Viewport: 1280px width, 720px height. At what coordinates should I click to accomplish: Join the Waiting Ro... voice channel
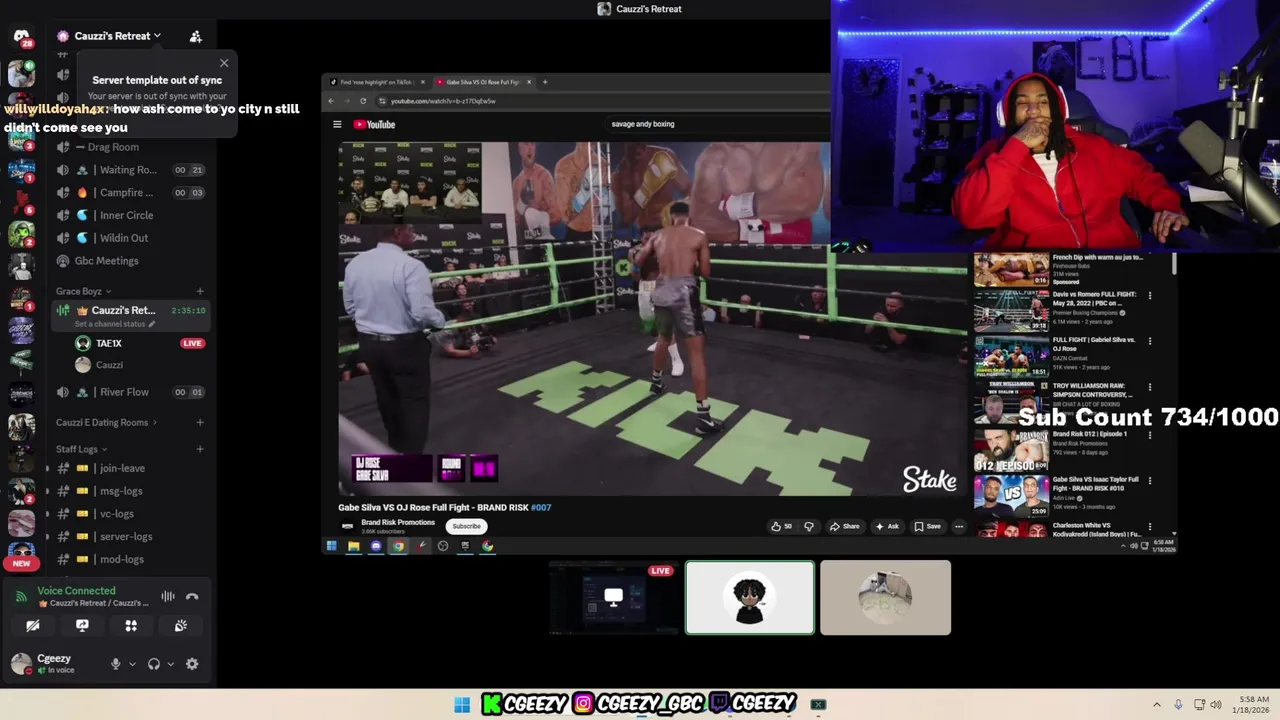pyautogui.click(x=129, y=170)
